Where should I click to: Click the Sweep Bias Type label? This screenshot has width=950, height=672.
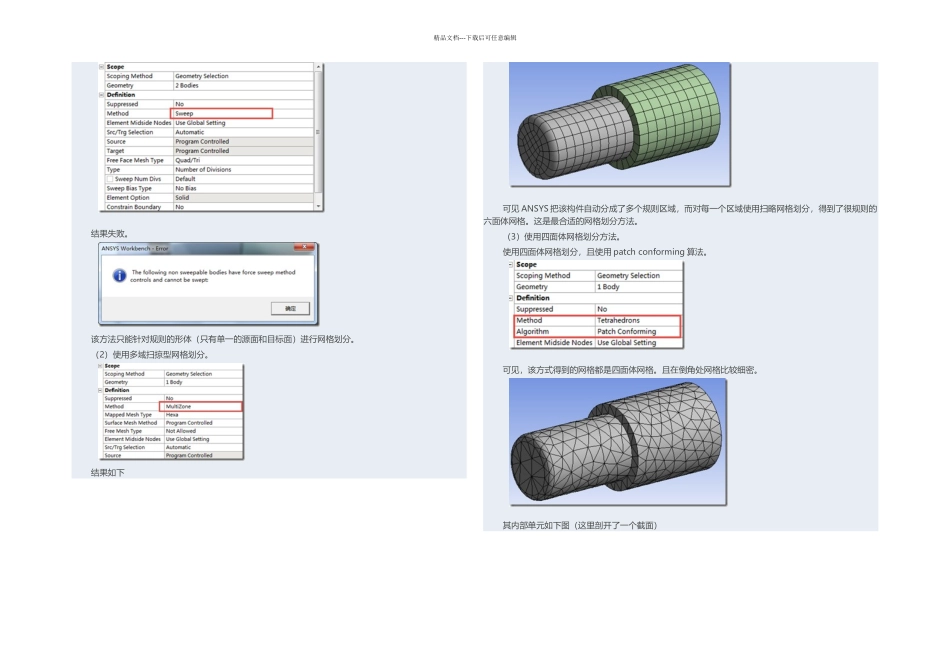pyautogui.click(x=129, y=188)
